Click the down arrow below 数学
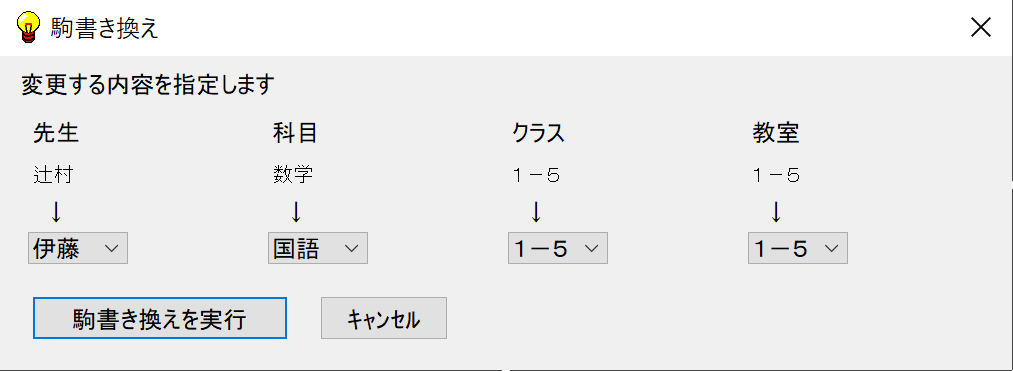The image size is (1013, 371). (296, 211)
